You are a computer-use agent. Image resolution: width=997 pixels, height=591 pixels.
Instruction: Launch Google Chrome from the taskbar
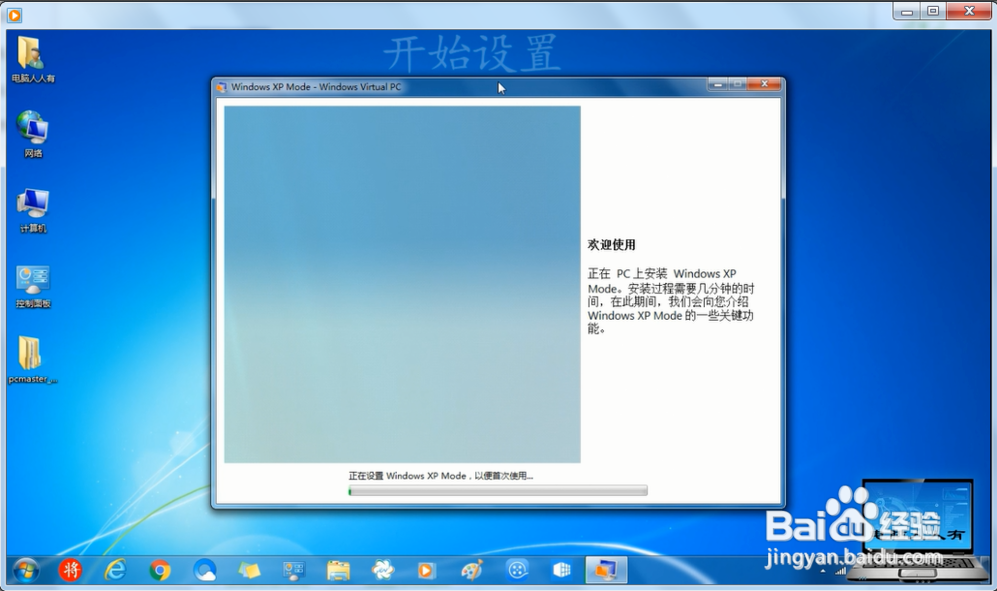(160, 571)
